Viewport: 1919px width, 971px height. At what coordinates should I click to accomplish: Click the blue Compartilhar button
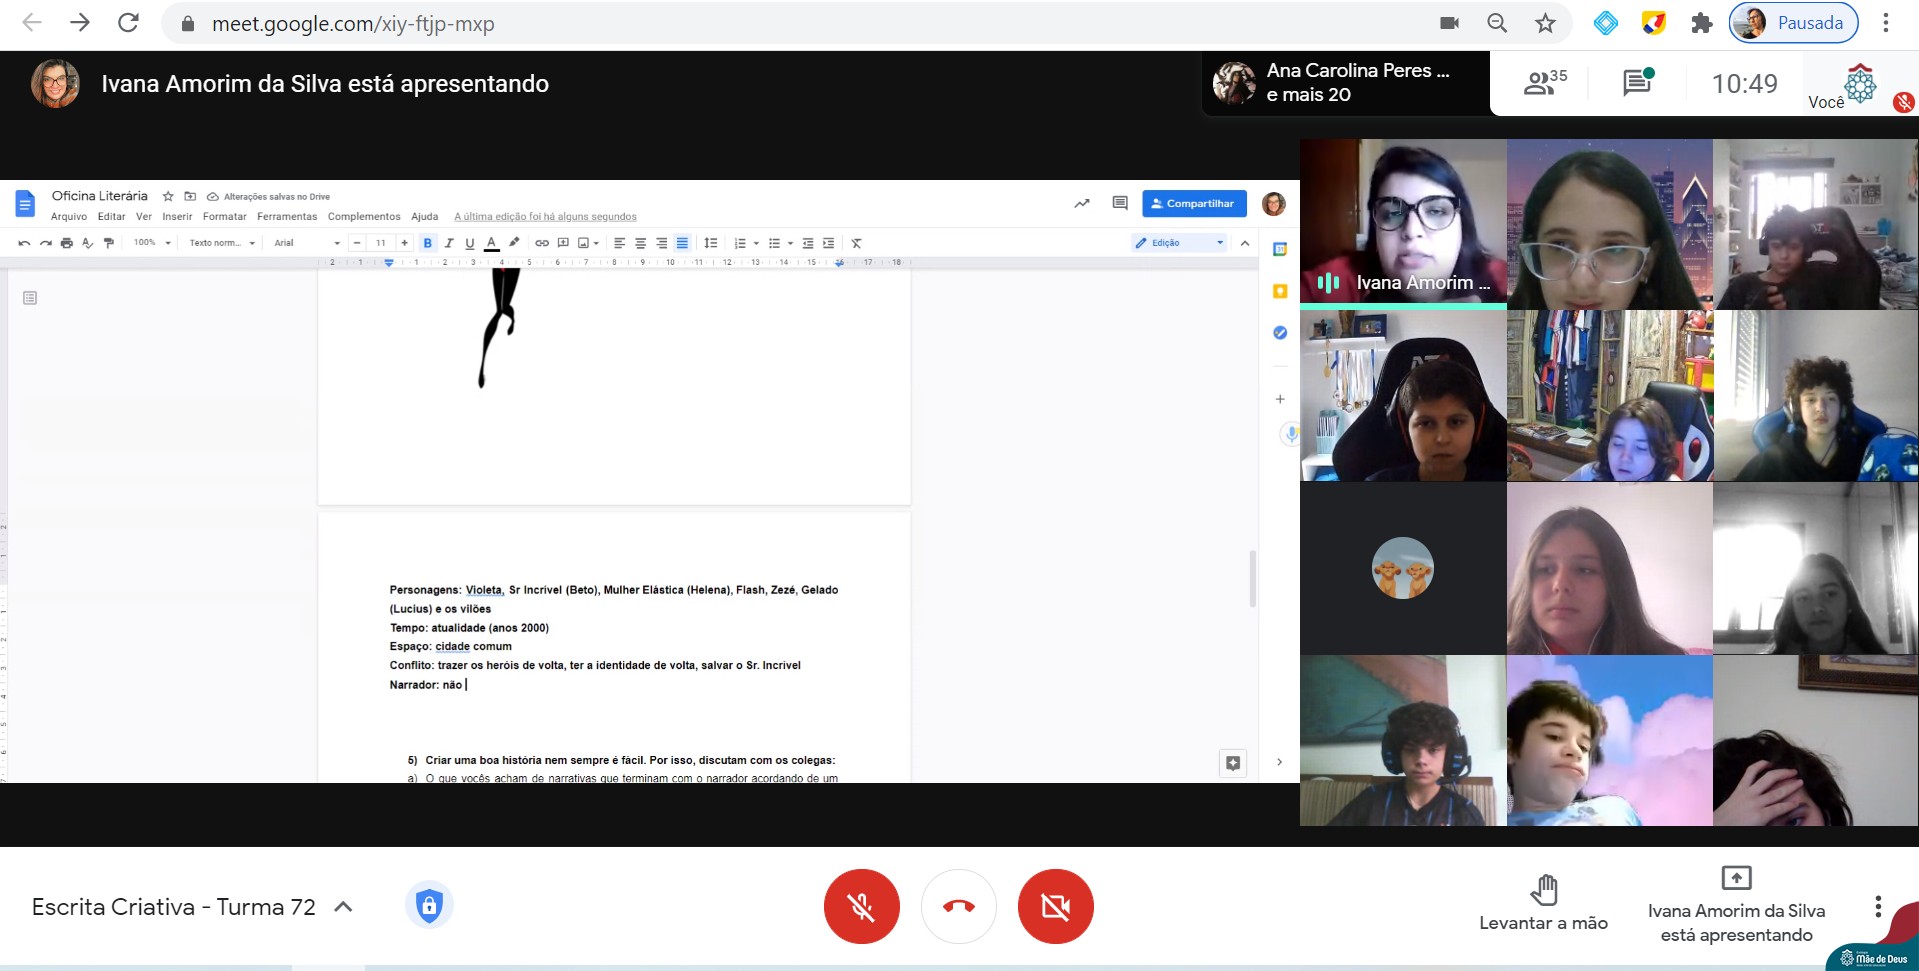(1194, 204)
